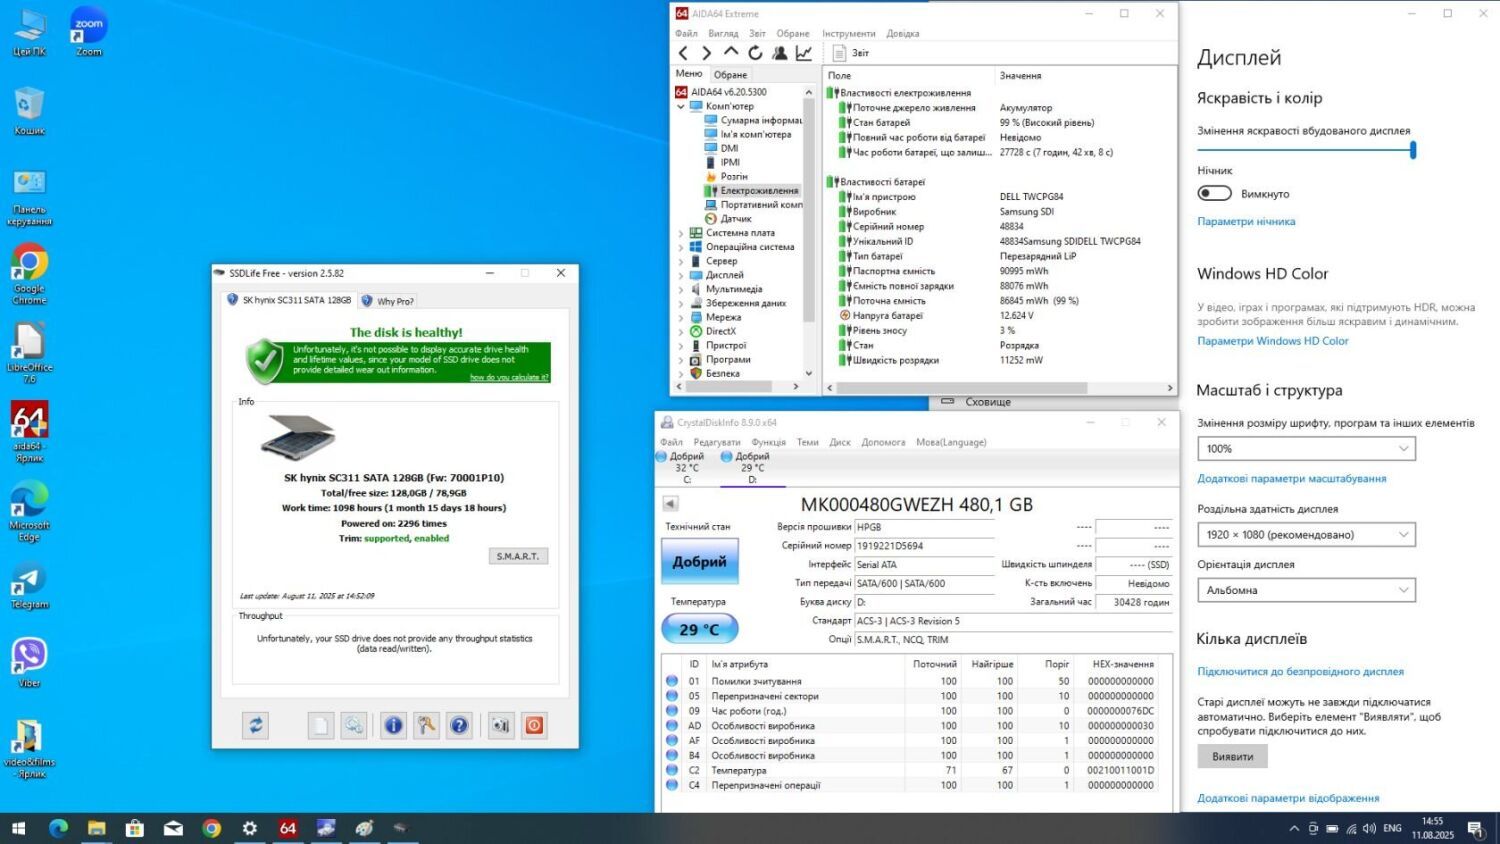Click the red power icon in SSDLife
Viewport: 1500px width, 844px height.
[x=535, y=725]
